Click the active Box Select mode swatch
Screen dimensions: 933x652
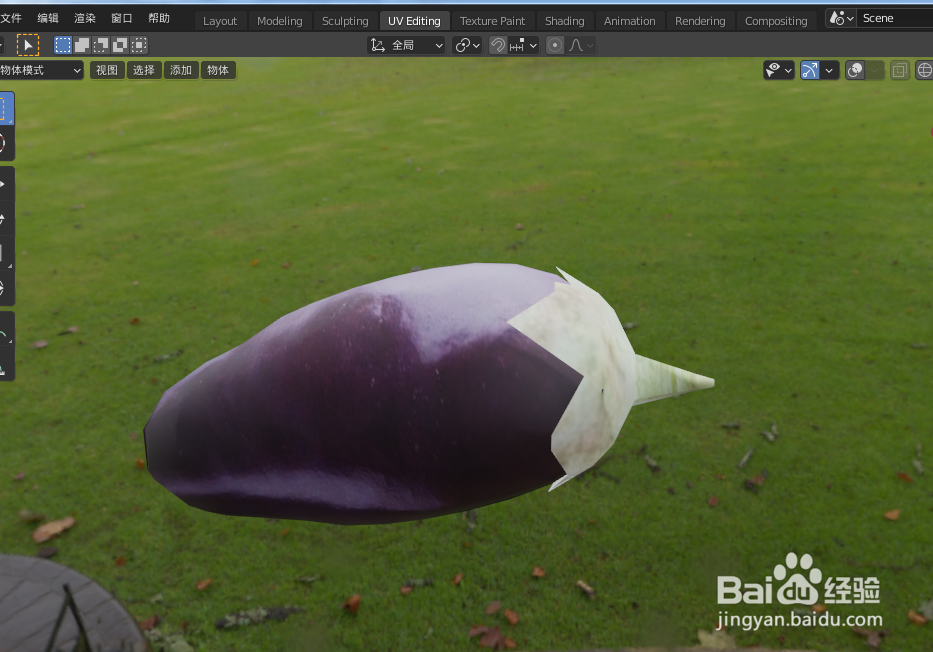(x=62, y=45)
